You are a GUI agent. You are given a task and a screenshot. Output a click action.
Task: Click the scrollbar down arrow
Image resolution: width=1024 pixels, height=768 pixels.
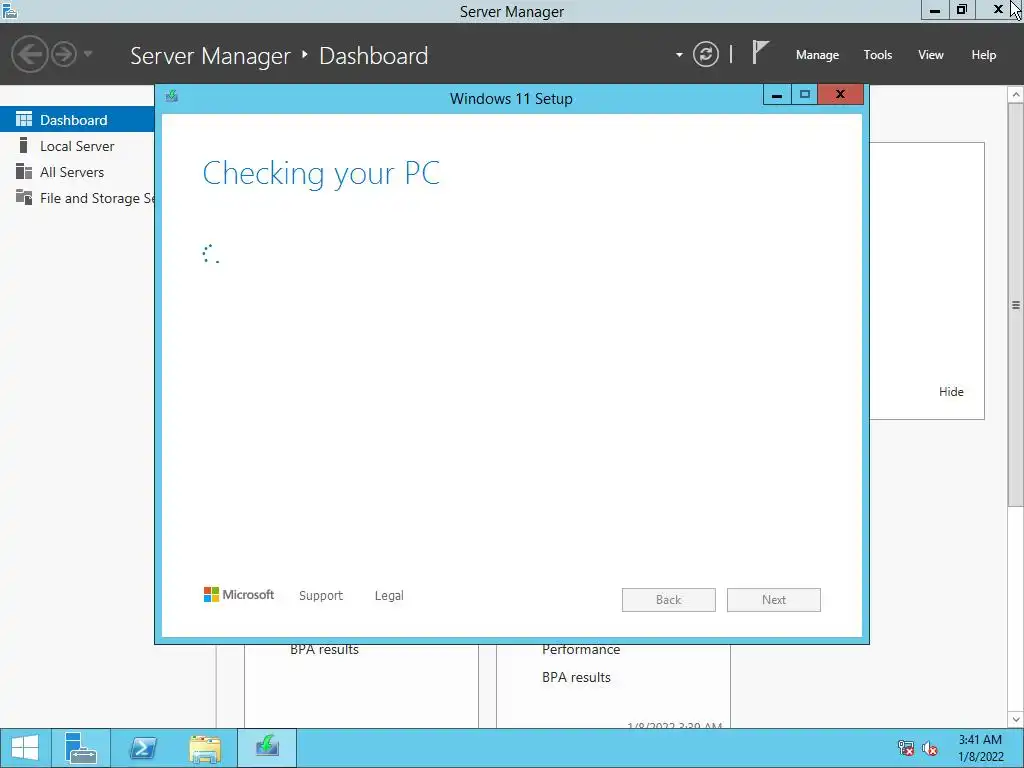[x=1016, y=719]
